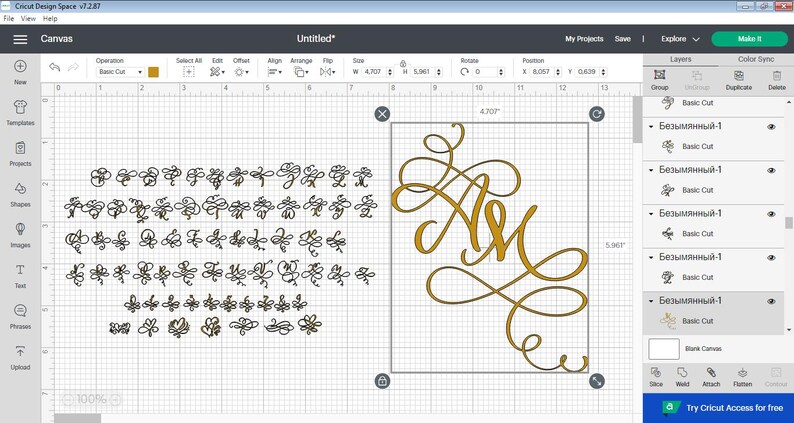Click the Select All icon
This screenshot has width=794, height=423.
coord(189,72)
